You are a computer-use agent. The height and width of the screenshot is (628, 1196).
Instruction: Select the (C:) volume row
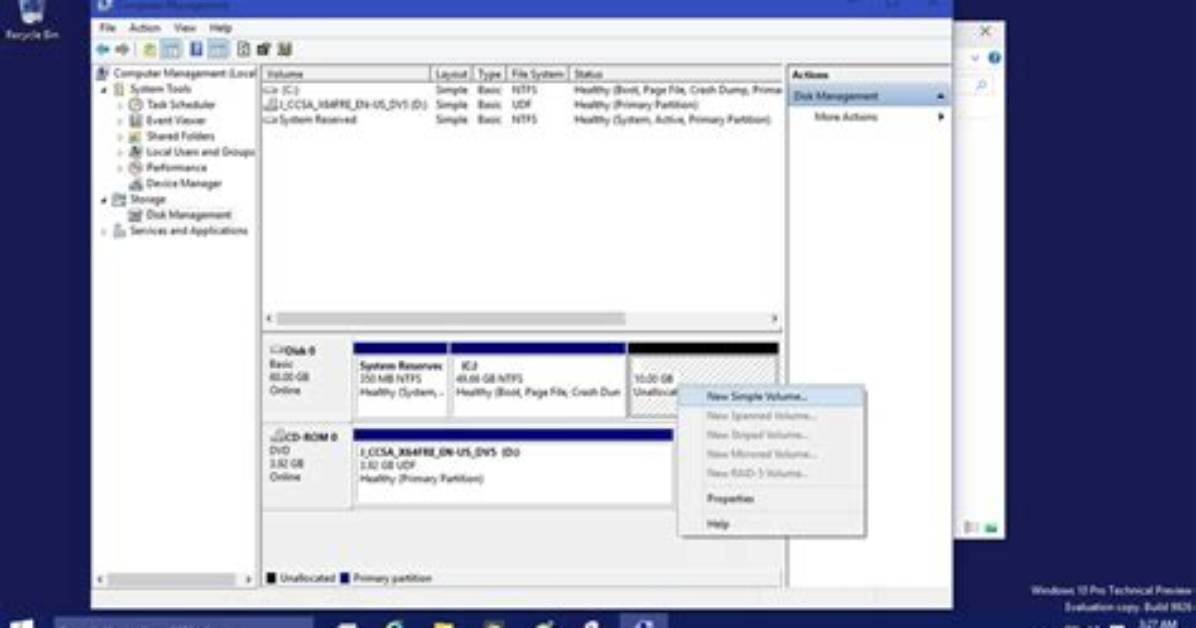(522, 89)
